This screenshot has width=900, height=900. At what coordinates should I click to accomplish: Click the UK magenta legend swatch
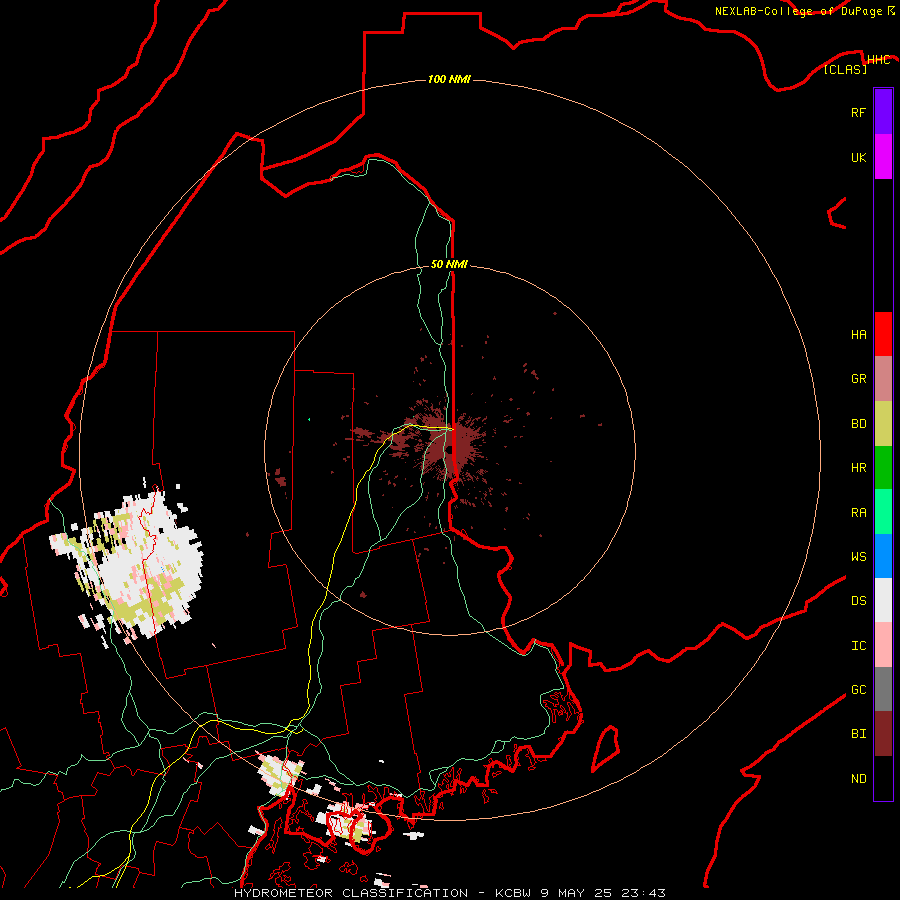click(x=883, y=157)
